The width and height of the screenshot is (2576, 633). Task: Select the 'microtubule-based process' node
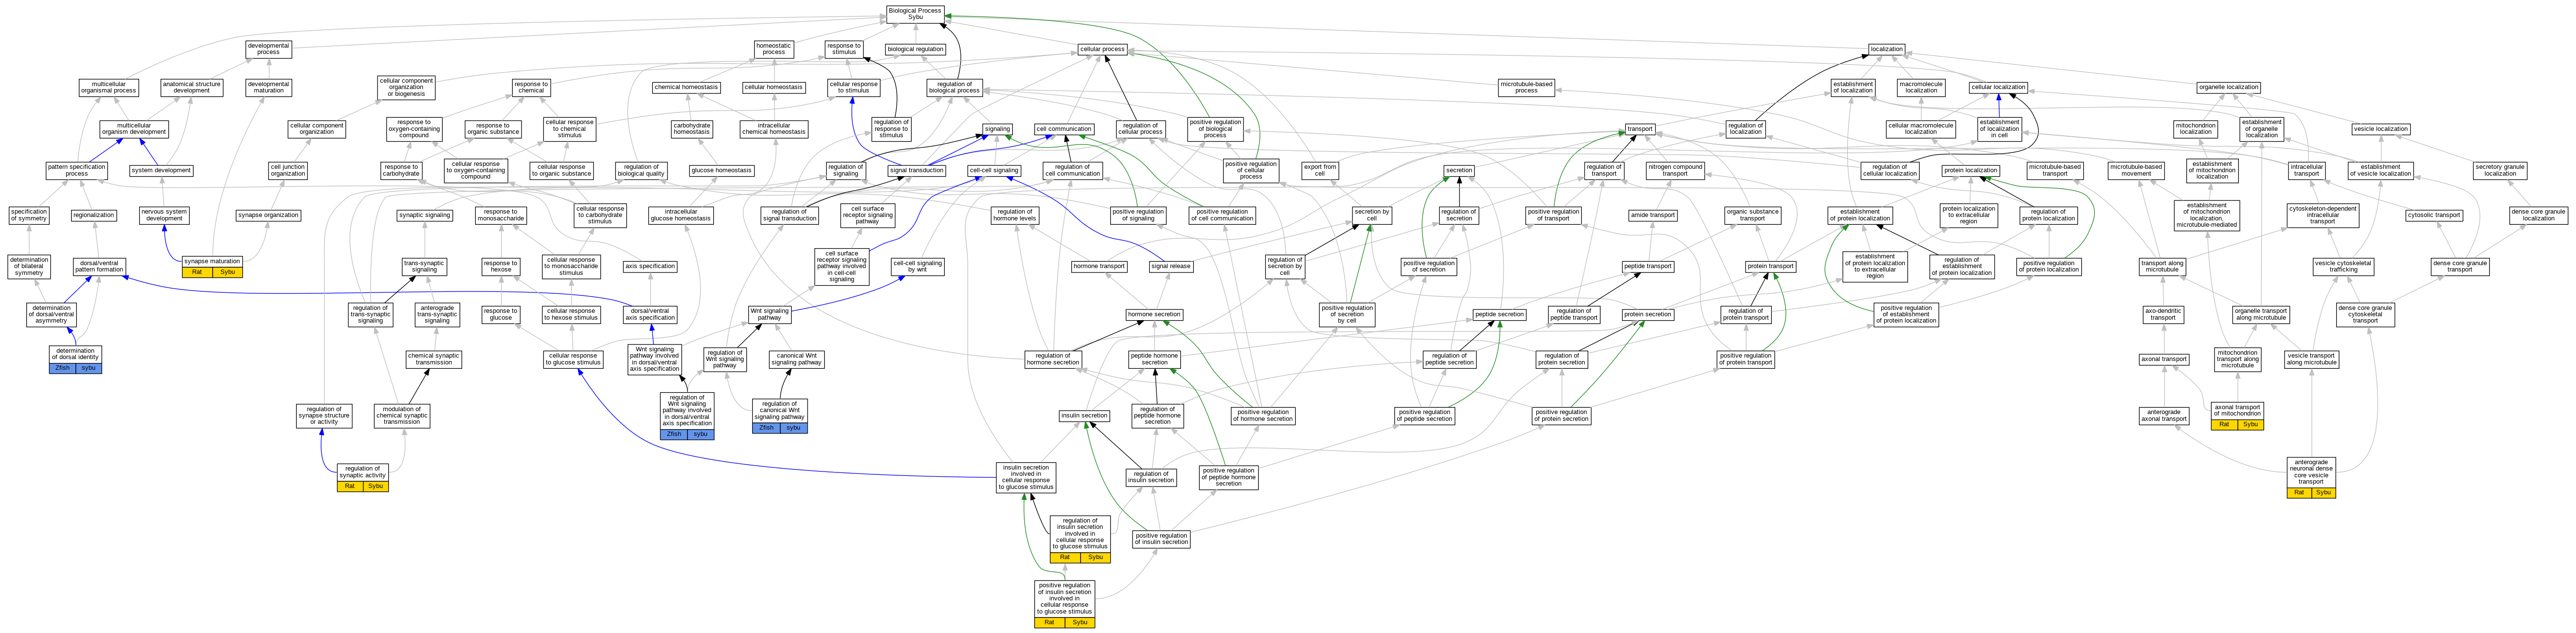click(x=1526, y=88)
